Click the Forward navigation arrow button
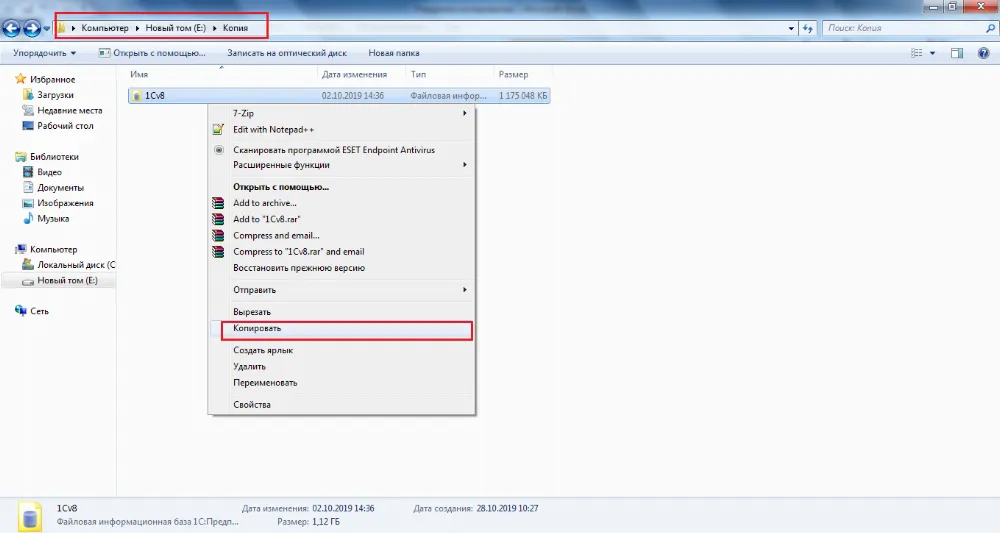The height and width of the screenshot is (533, 1000). (32, 28)
